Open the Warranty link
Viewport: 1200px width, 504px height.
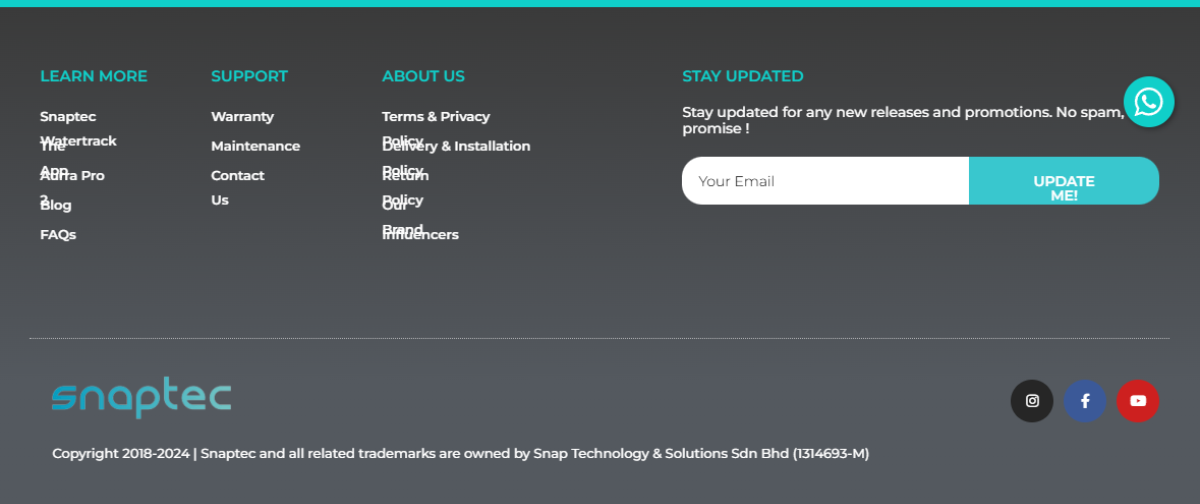[242, 117]
